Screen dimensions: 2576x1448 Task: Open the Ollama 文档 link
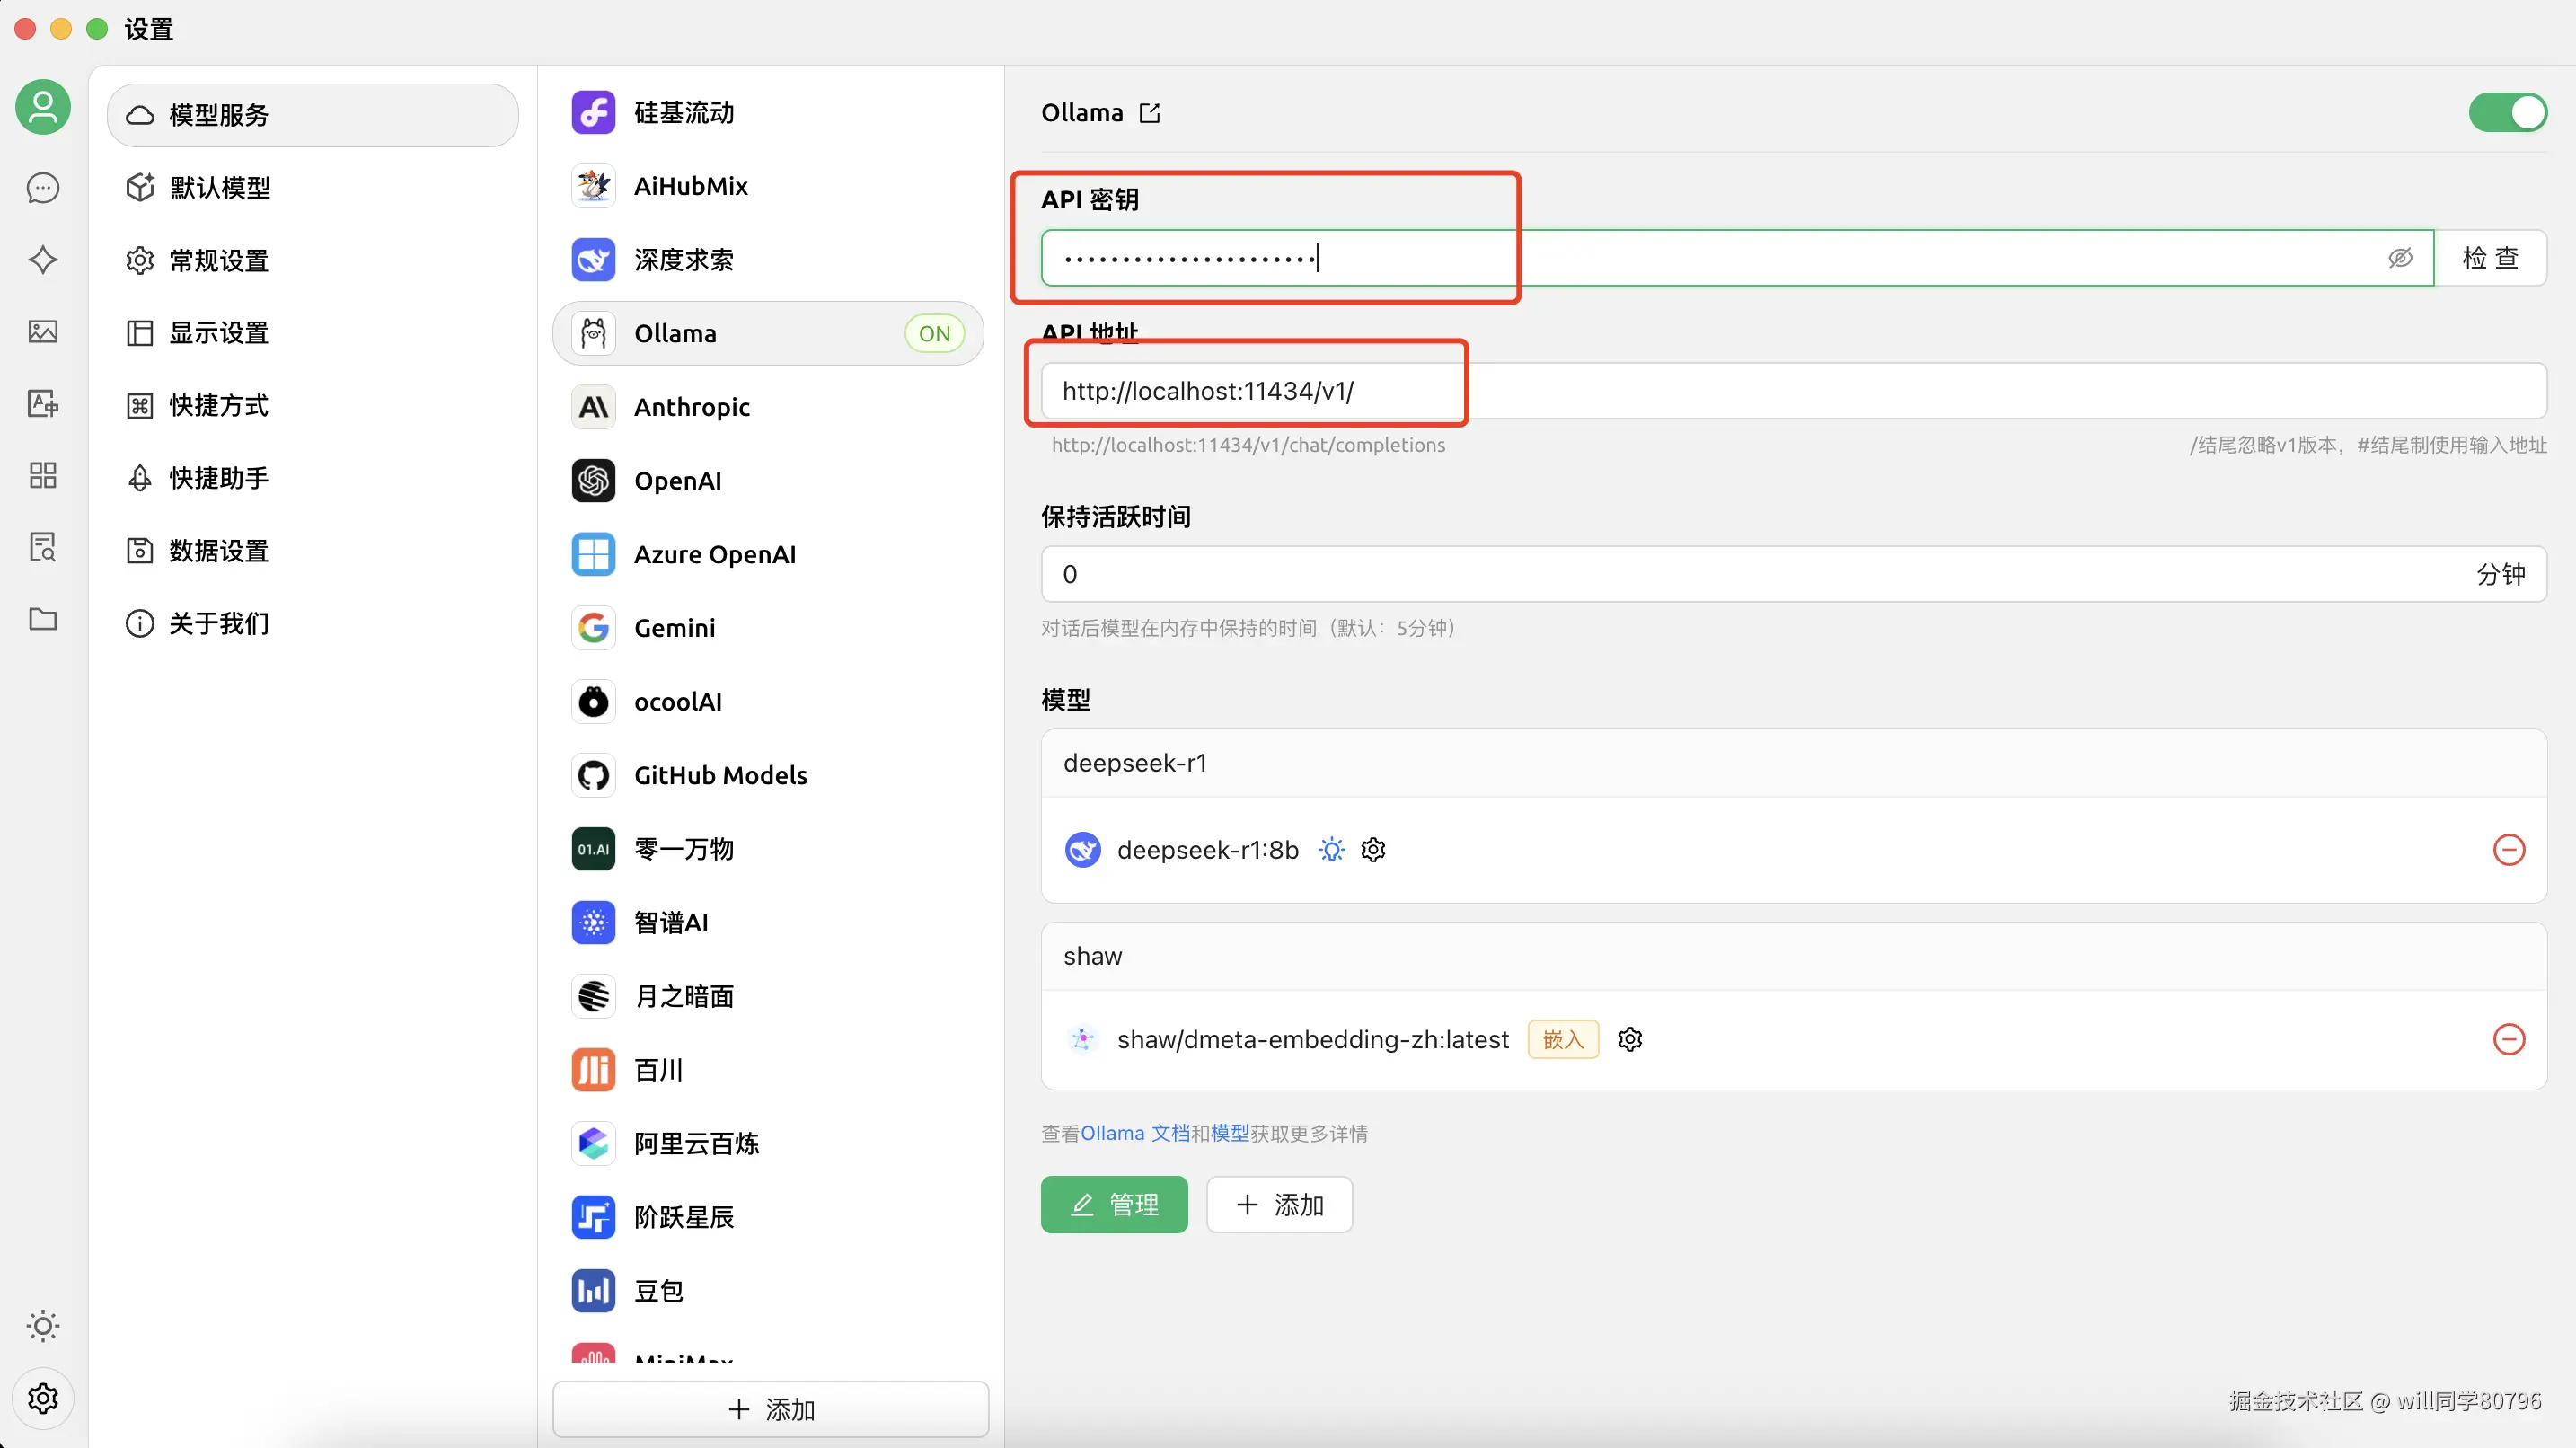click(x=1135, y=1133)
